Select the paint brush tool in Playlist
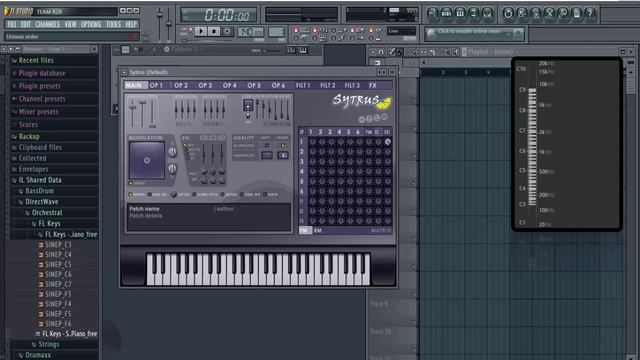640x360 pixels. click(400, 52)
